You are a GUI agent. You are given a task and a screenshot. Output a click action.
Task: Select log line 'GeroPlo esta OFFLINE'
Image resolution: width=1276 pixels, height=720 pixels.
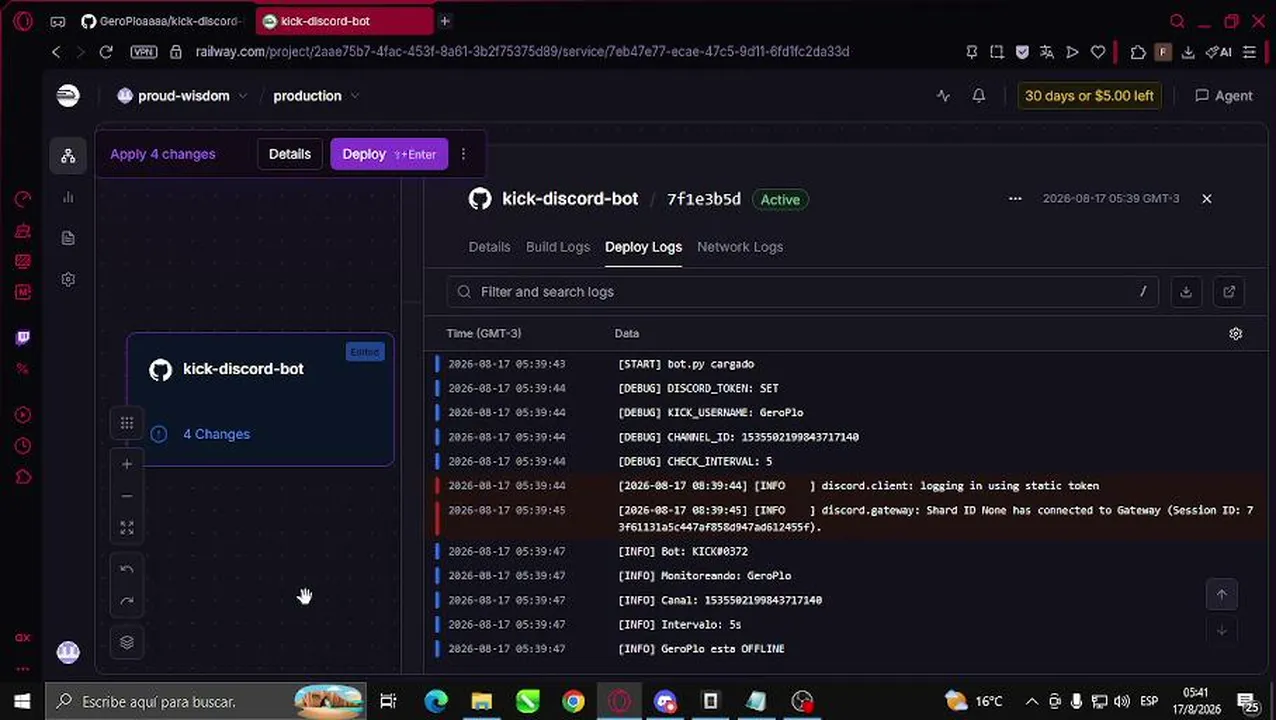tap(845, 648)
